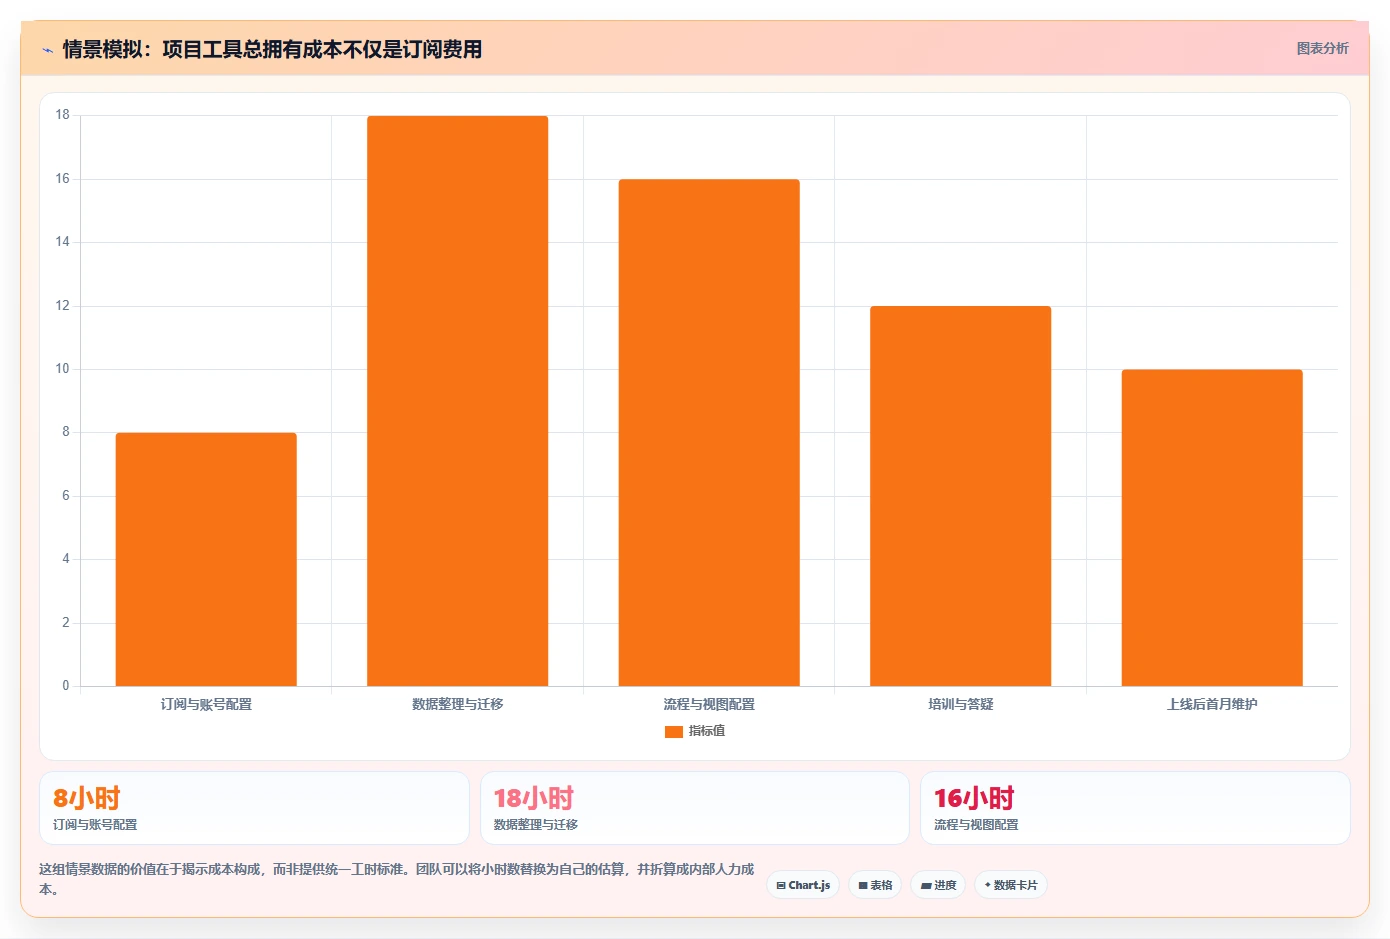Click the 指标值 legend label
The height and width of the screenshot is (939, 1390).
coord(707,731)
